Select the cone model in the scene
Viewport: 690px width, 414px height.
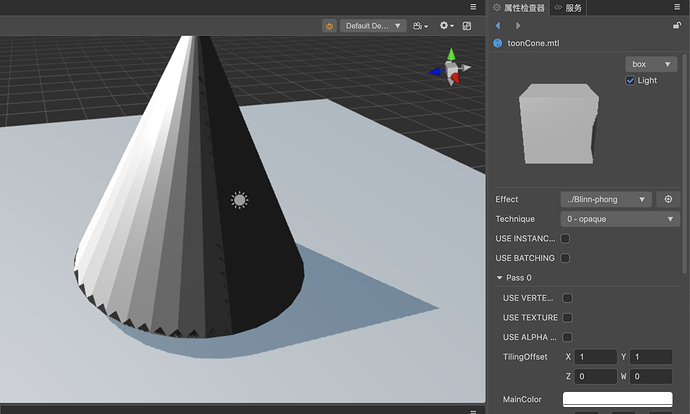(x=189, y=187)
